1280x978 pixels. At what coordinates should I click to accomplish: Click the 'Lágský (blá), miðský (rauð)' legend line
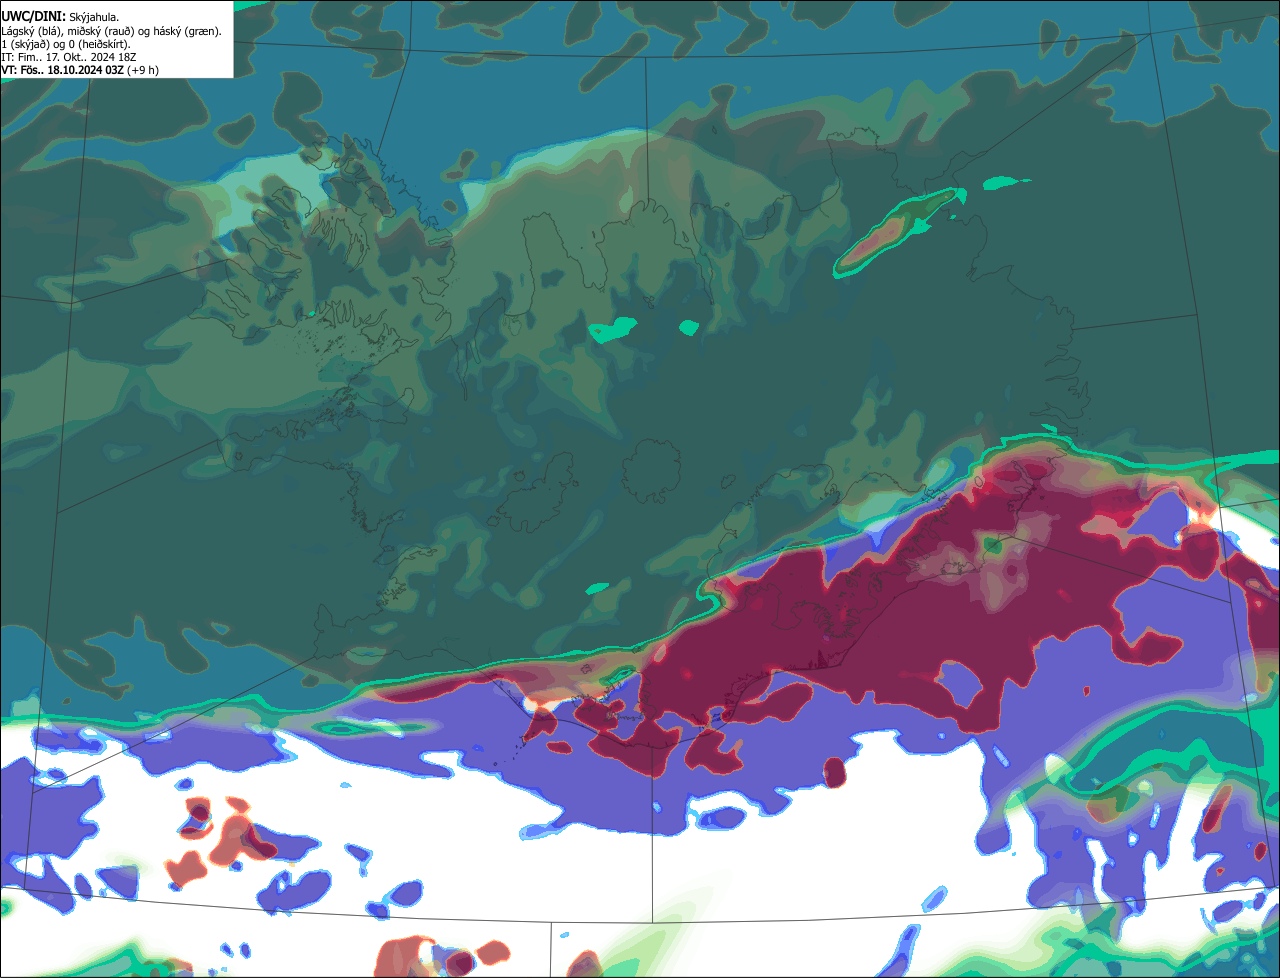(112, 30)
